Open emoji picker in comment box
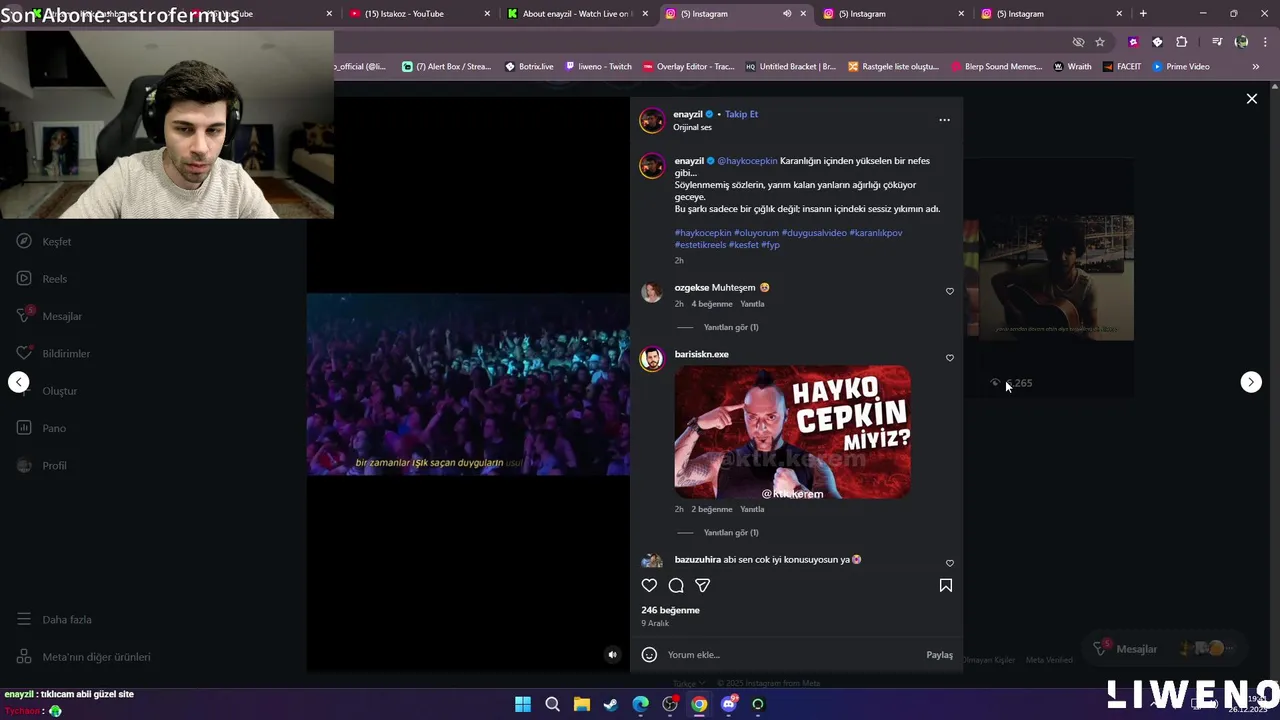1280x720 pixels. coord(649,655)
